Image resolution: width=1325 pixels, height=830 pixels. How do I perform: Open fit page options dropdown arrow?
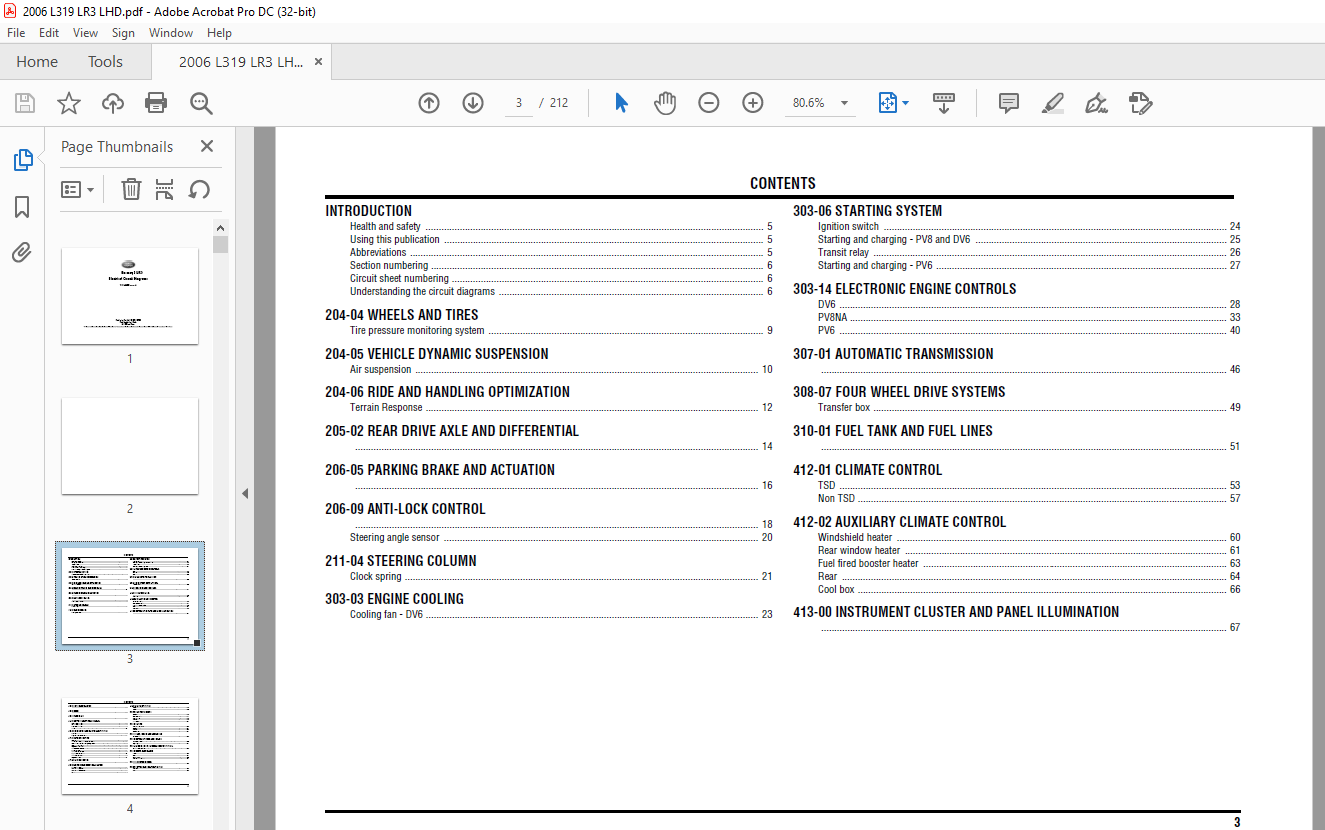pos(906,103)
